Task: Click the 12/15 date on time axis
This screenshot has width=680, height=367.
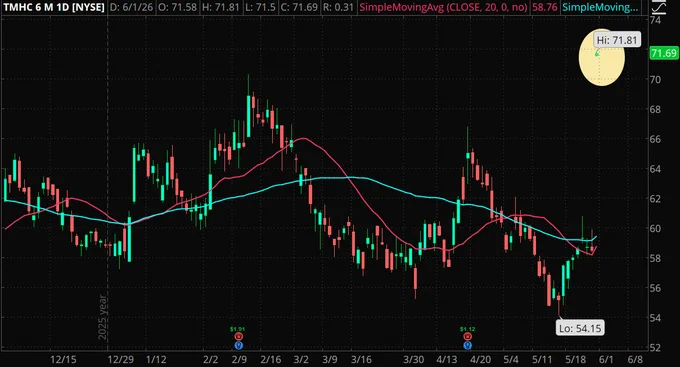Action: click(x=63, y=360)
